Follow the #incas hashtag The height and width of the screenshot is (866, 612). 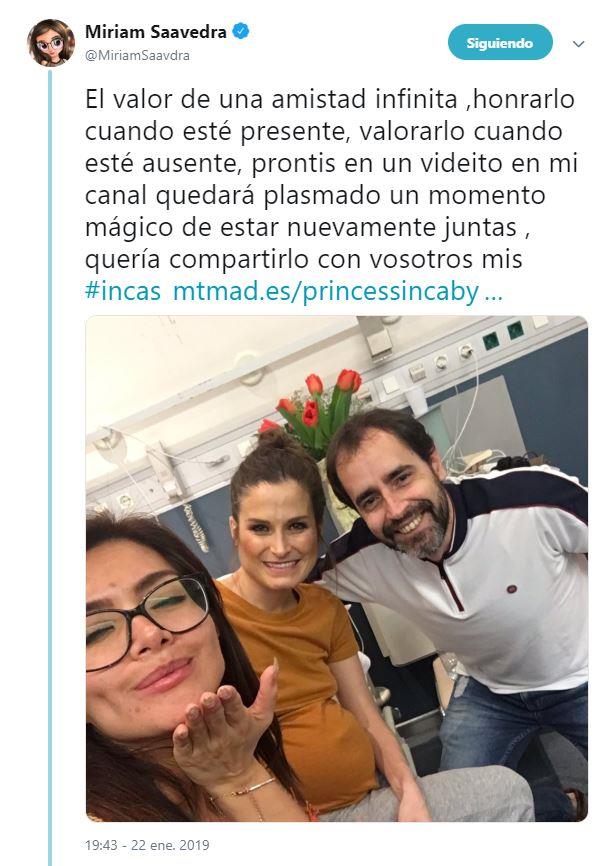tap(123, 291)
